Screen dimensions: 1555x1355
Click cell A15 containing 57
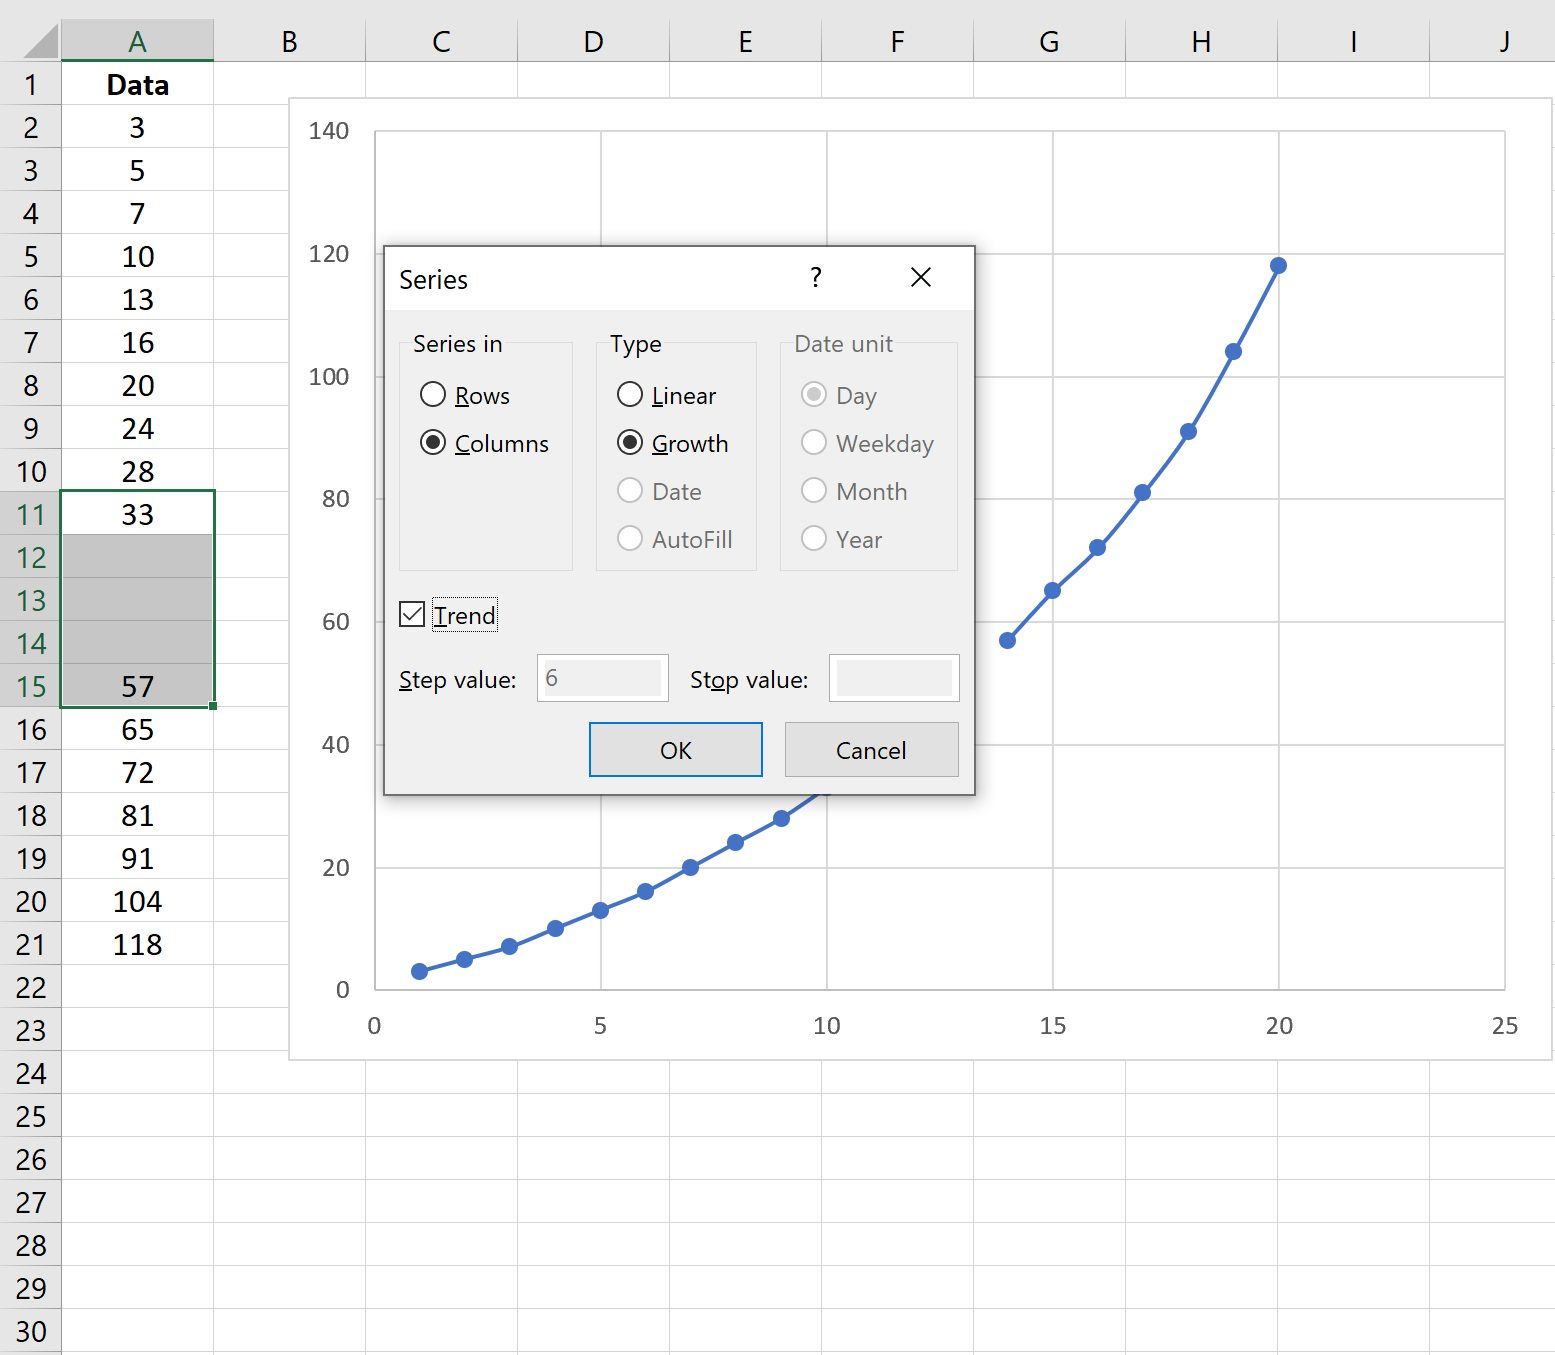point(137,686)
